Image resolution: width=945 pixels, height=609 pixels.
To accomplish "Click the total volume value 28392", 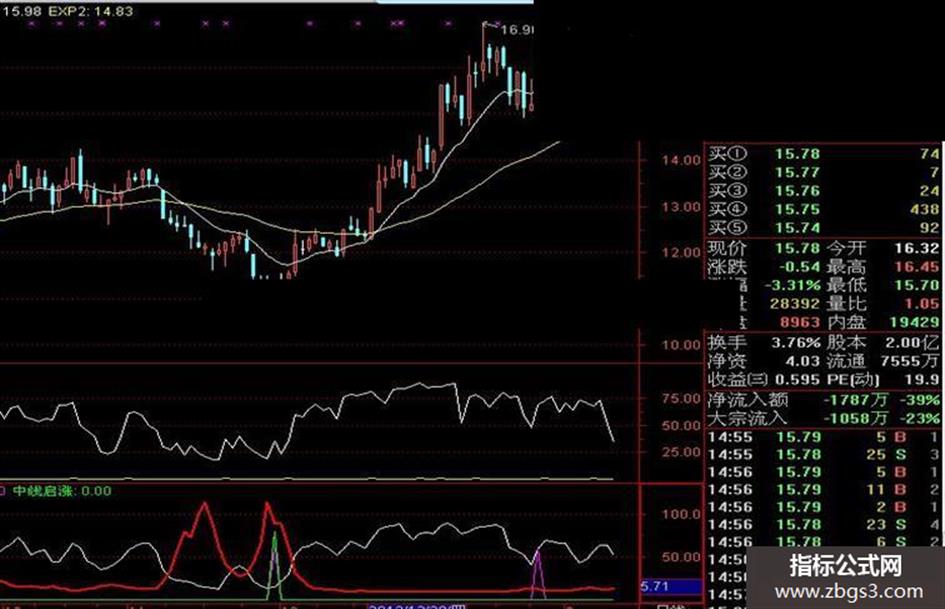I will [x=794, y=303].
